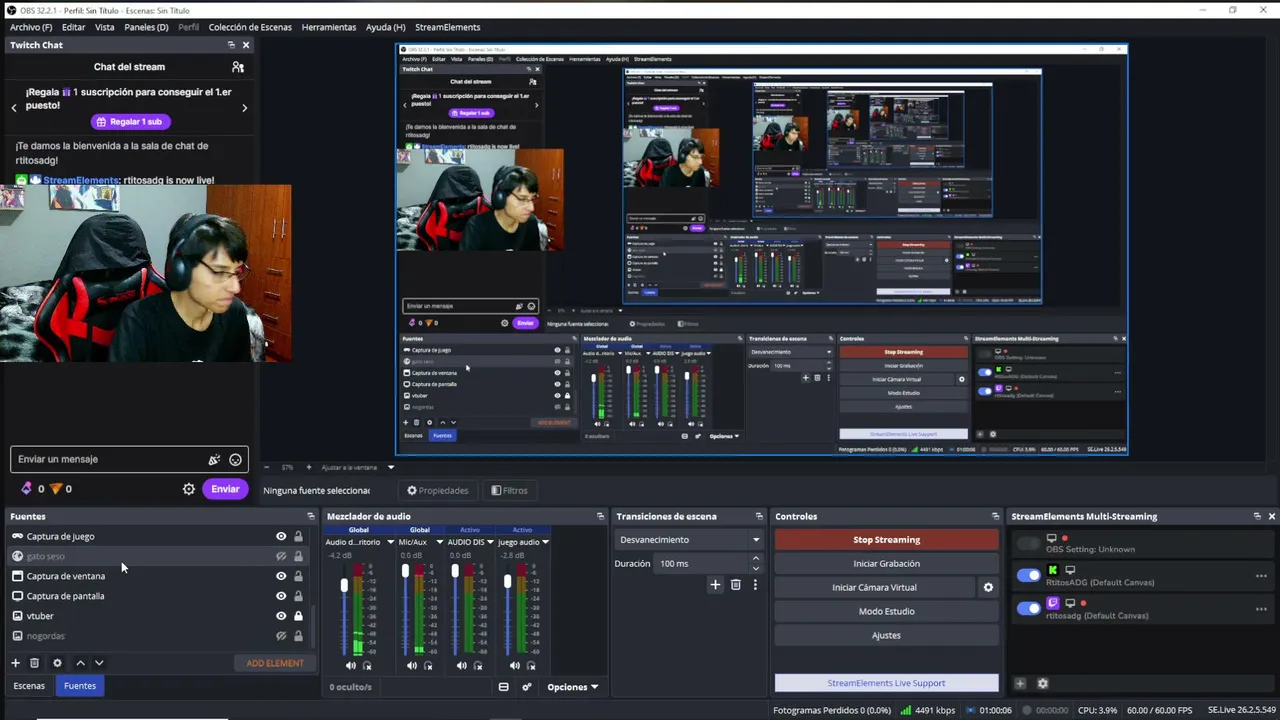Hide the Captura de juego source
This screenshot has width=1280, height=720.
[281, 536]
